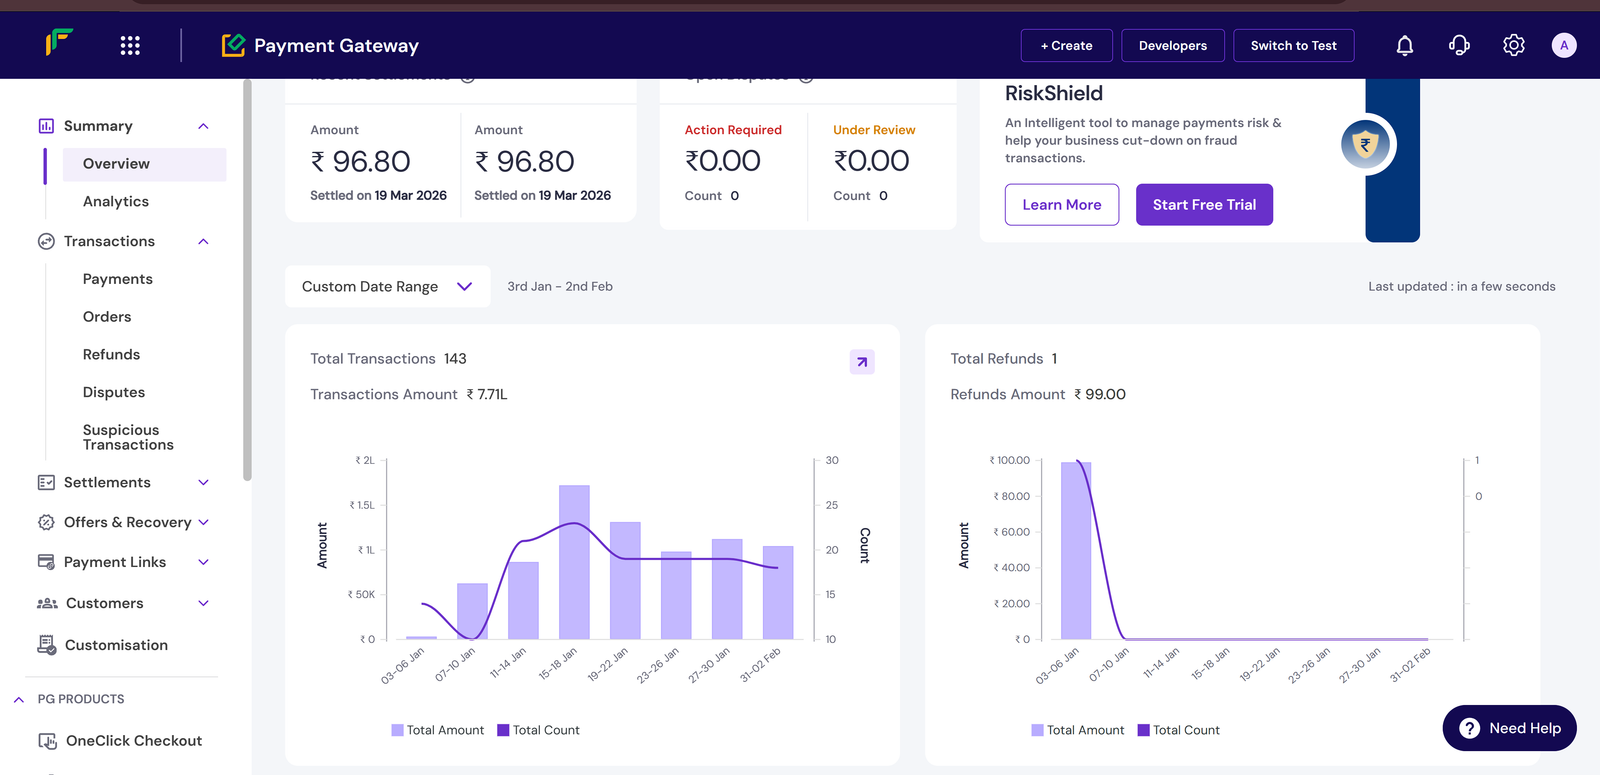Viewport: 1600px width, 775px height.
Task: Click the Developers button
Action: click(x=1173, y=45)
